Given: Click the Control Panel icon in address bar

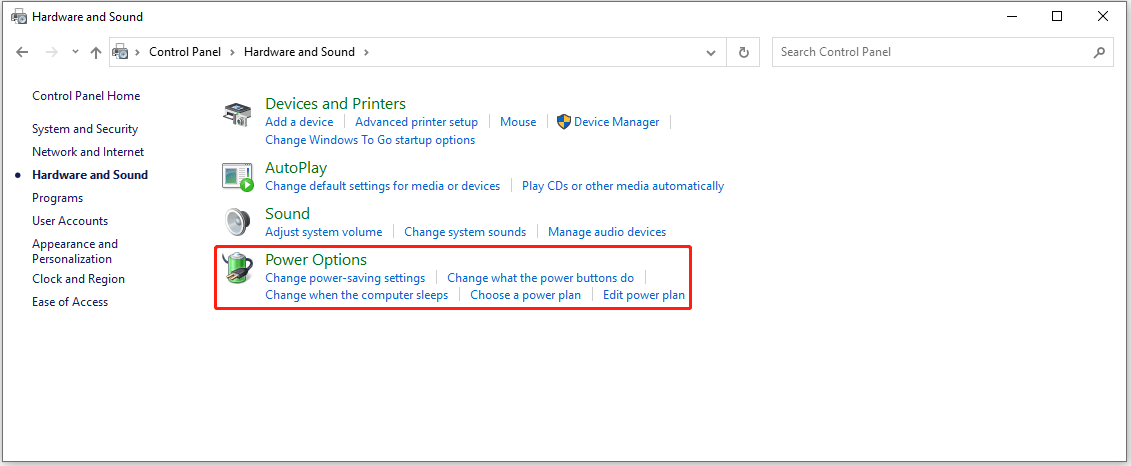Looking at the screenshot, I should (120, 52).
